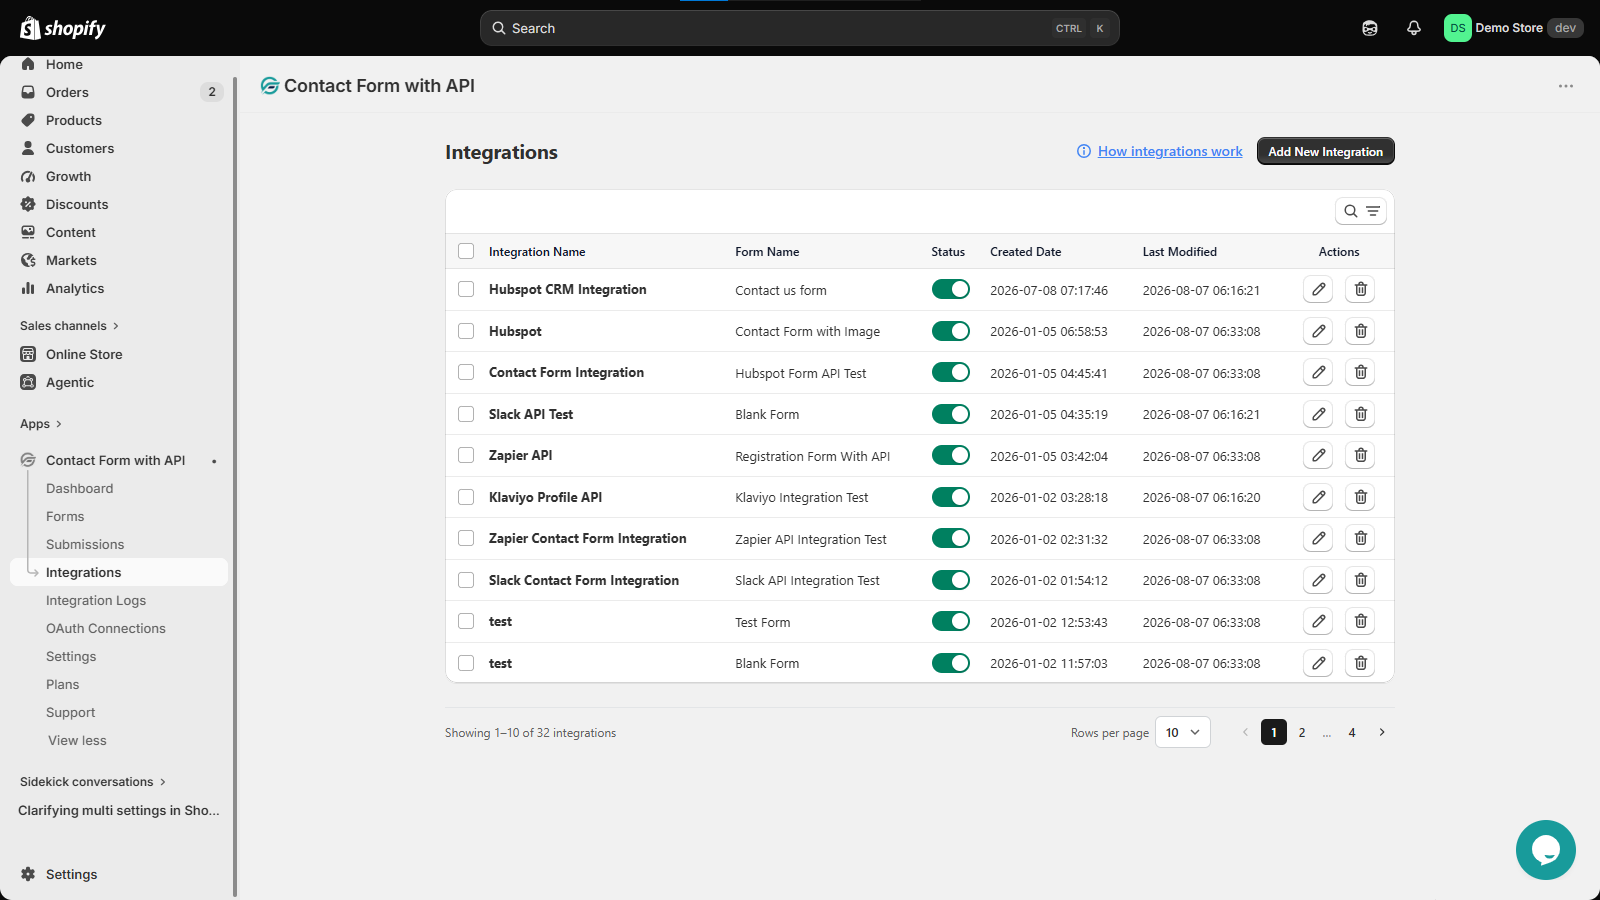Toggle off Hubspot CRM Integration status
Screen dimensions: 1600x900
tap(951, 289)
